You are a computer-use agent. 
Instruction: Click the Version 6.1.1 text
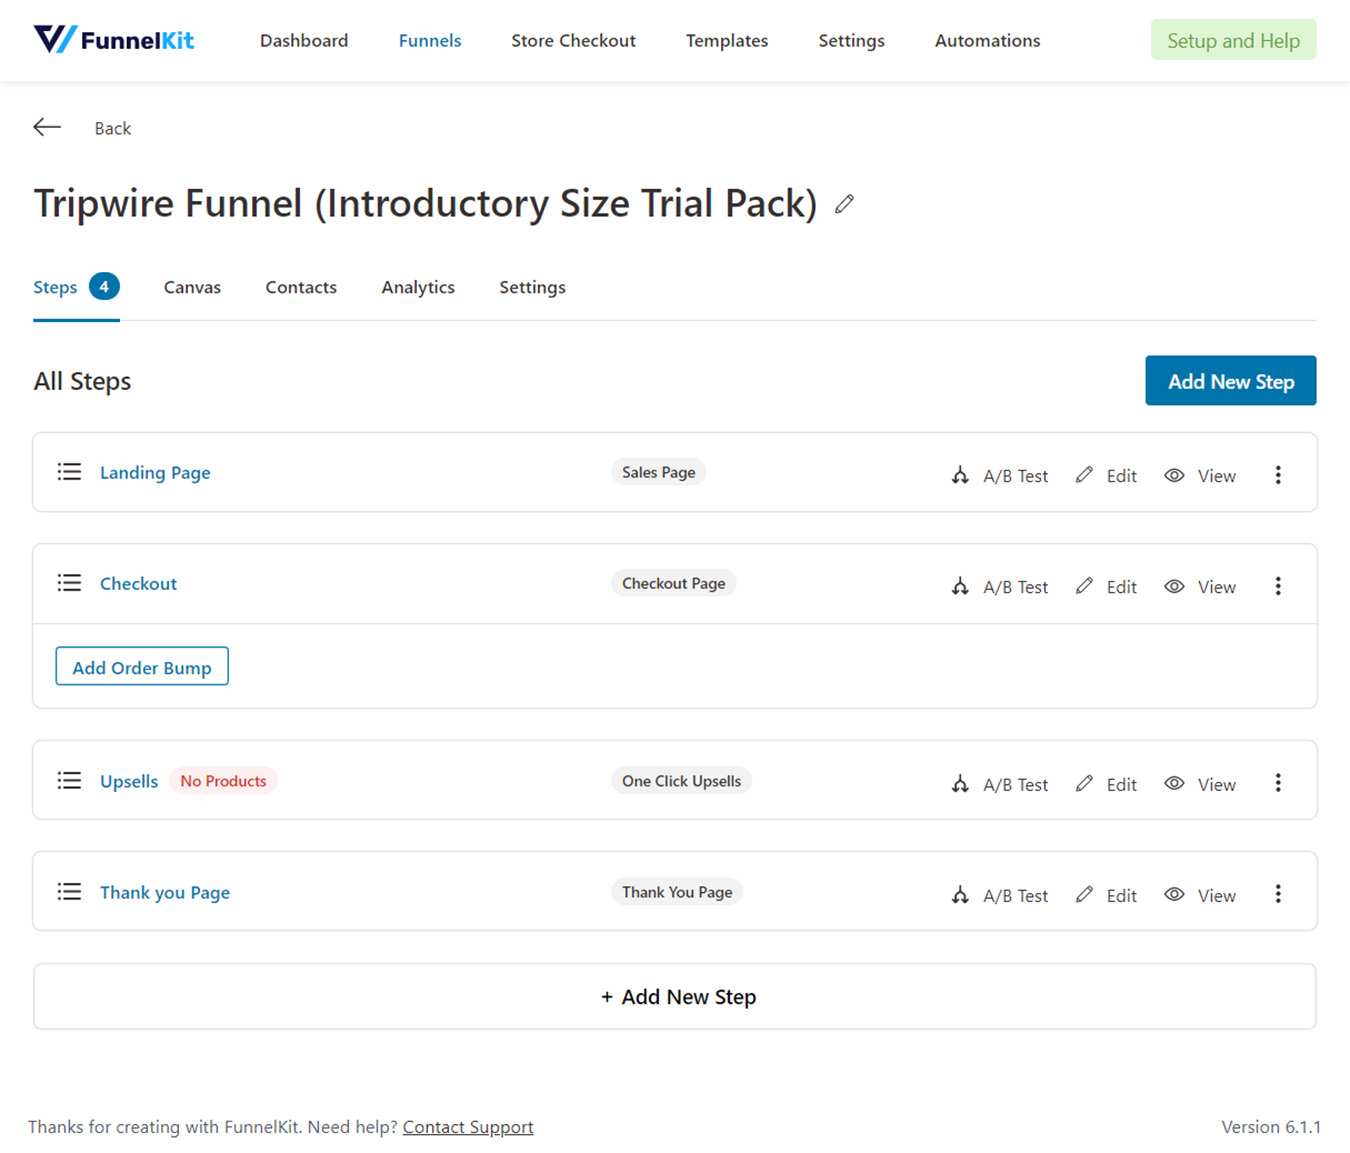tap(1271, 1127)
